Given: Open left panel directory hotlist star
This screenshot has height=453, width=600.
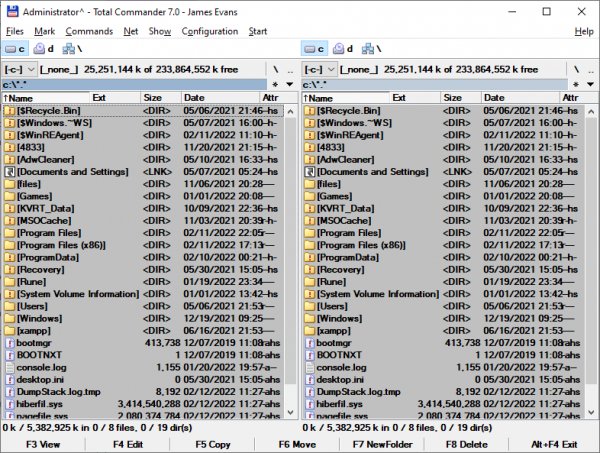Looking at the screenshot, I should coord(275,85).
